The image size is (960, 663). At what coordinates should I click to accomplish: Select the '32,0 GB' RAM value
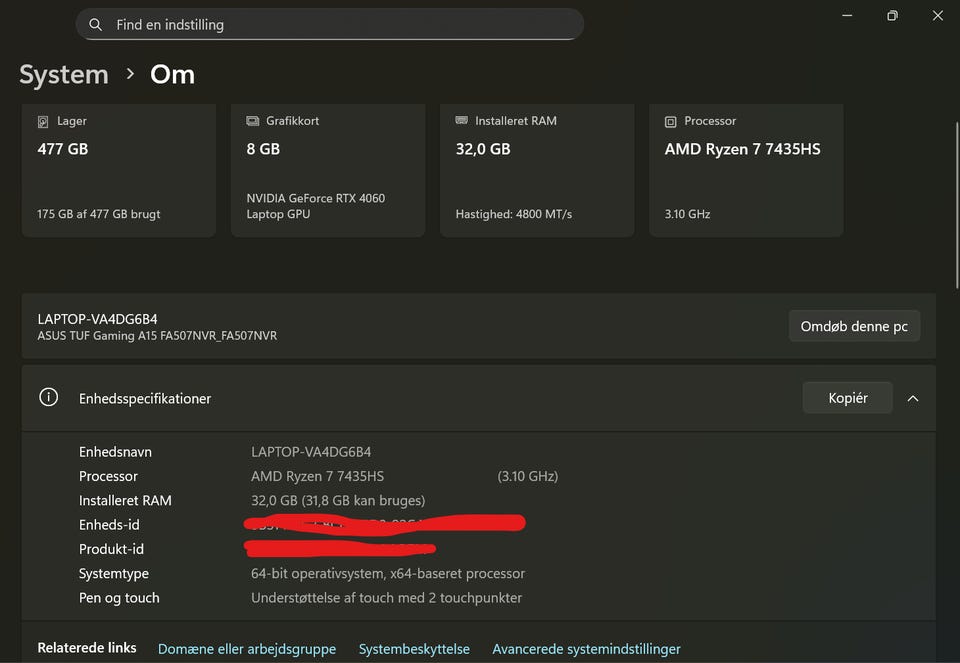click(x=483, y=149)
